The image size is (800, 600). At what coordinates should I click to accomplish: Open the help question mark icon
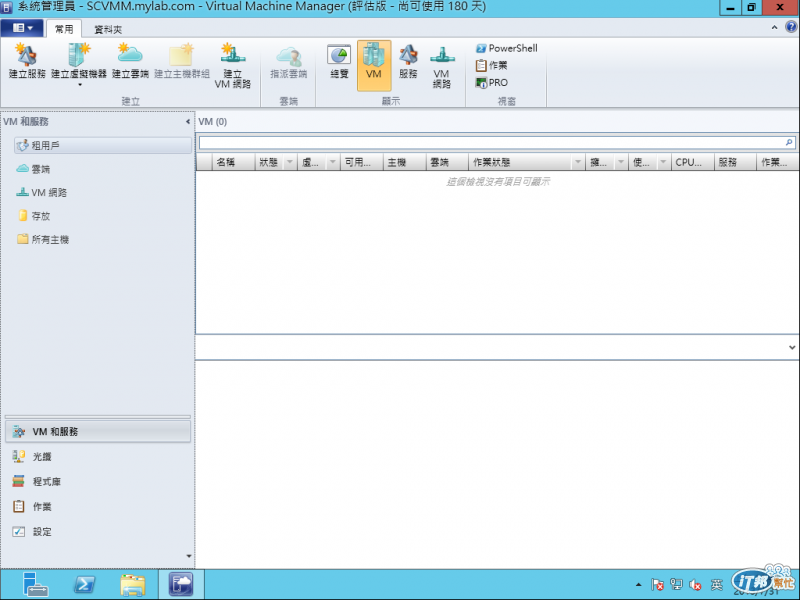791,28
